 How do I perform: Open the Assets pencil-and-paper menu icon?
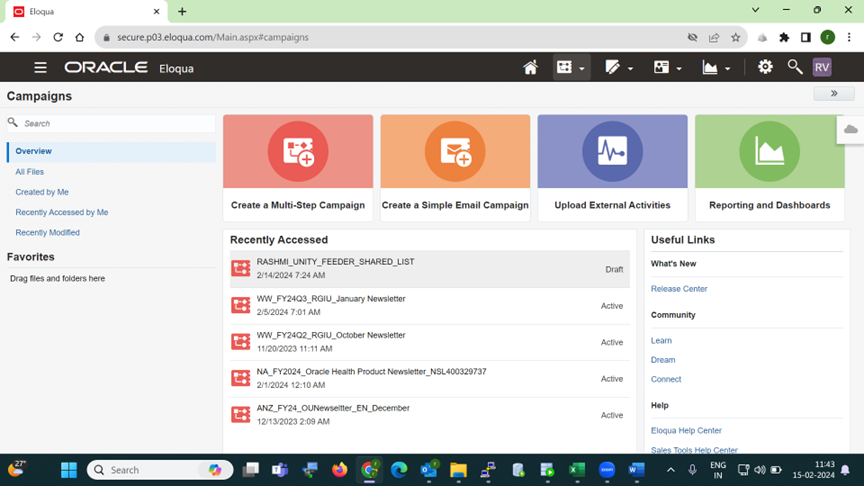(x=612, y=67)
